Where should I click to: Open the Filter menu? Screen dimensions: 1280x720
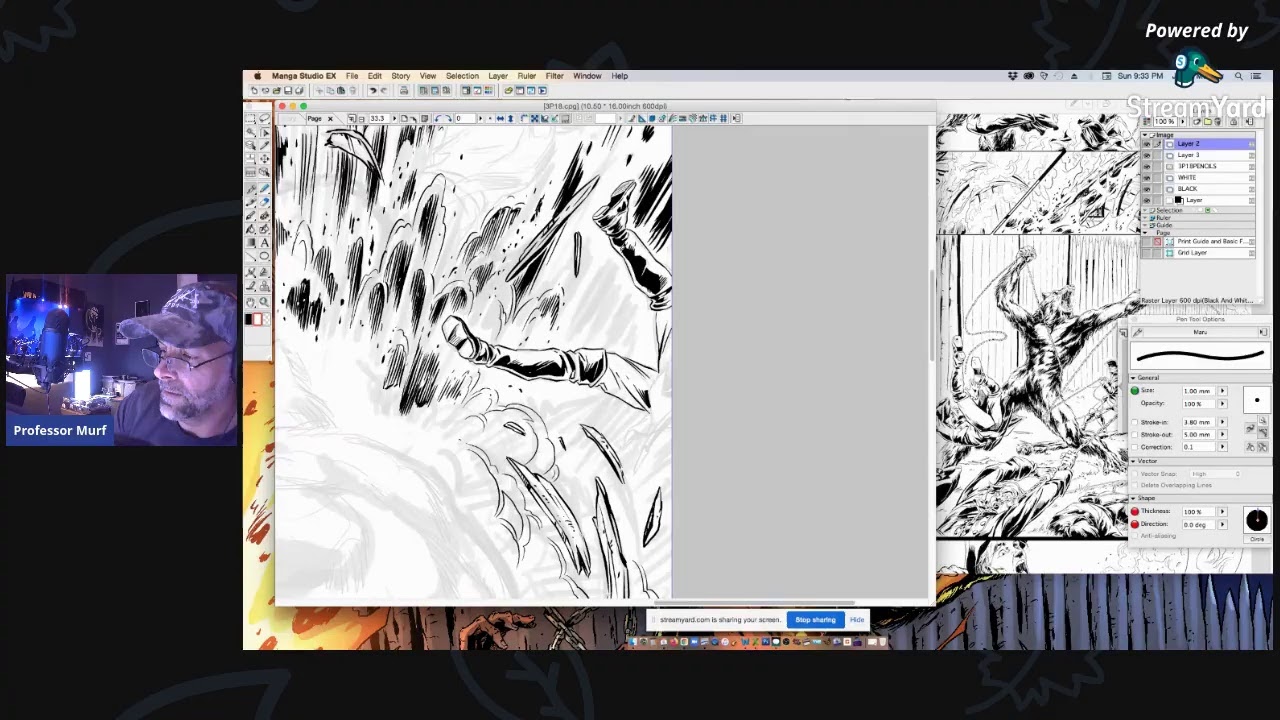(554, 76)
